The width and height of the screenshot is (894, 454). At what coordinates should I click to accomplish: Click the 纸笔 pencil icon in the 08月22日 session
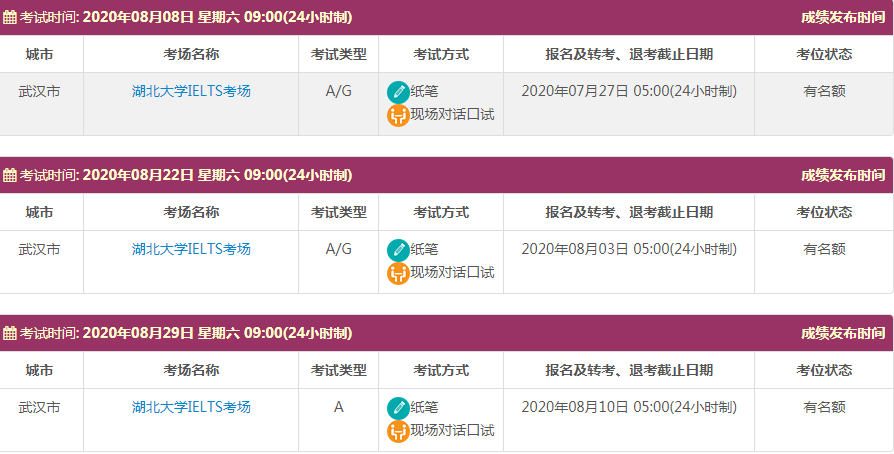[398, 250]
